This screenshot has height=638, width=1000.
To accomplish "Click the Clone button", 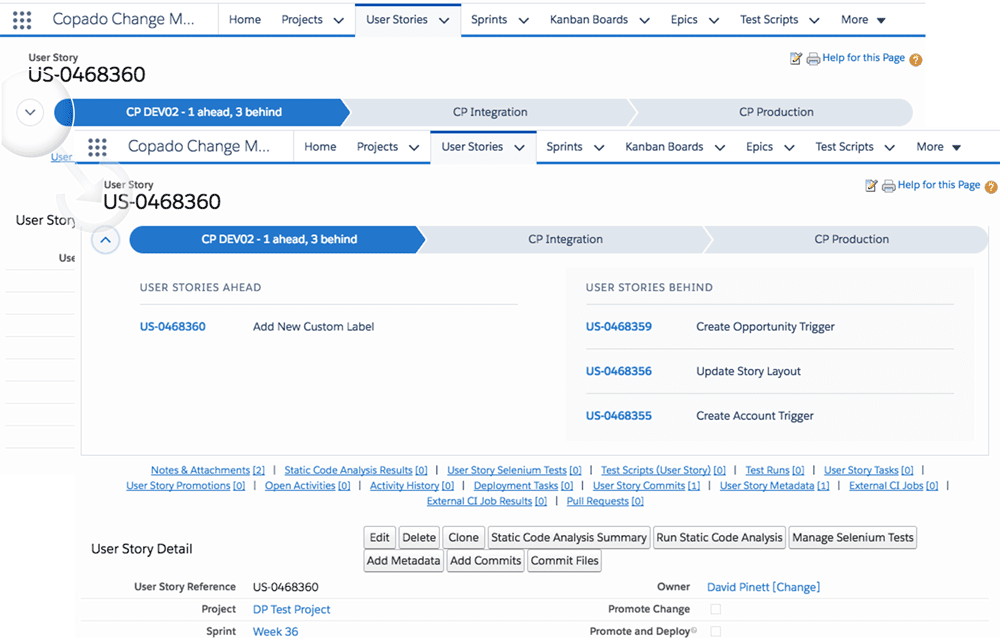I will pyautogui.click(x=464, y=538).
